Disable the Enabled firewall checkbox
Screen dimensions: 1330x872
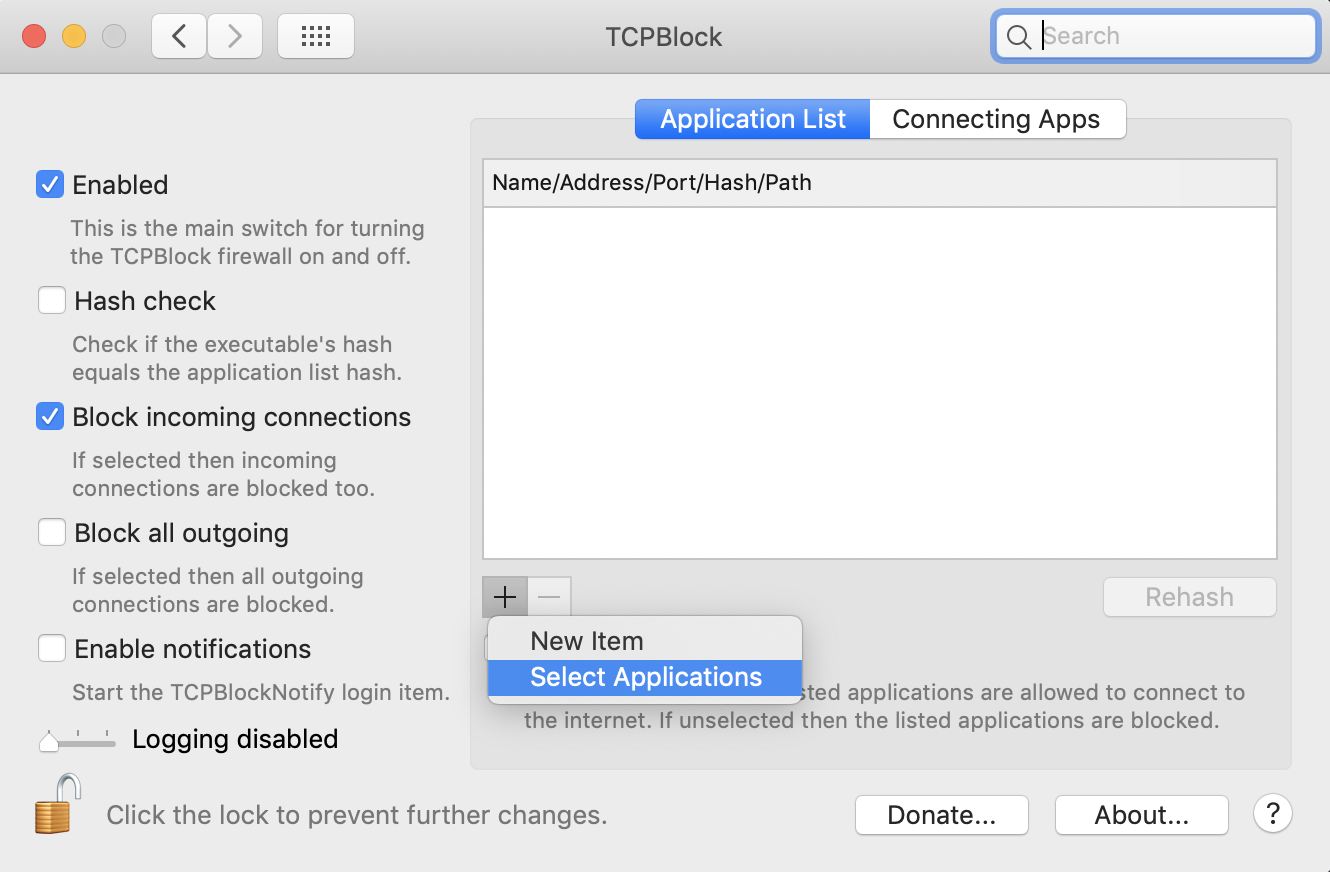pyautogui.click(x=50, y=184)
